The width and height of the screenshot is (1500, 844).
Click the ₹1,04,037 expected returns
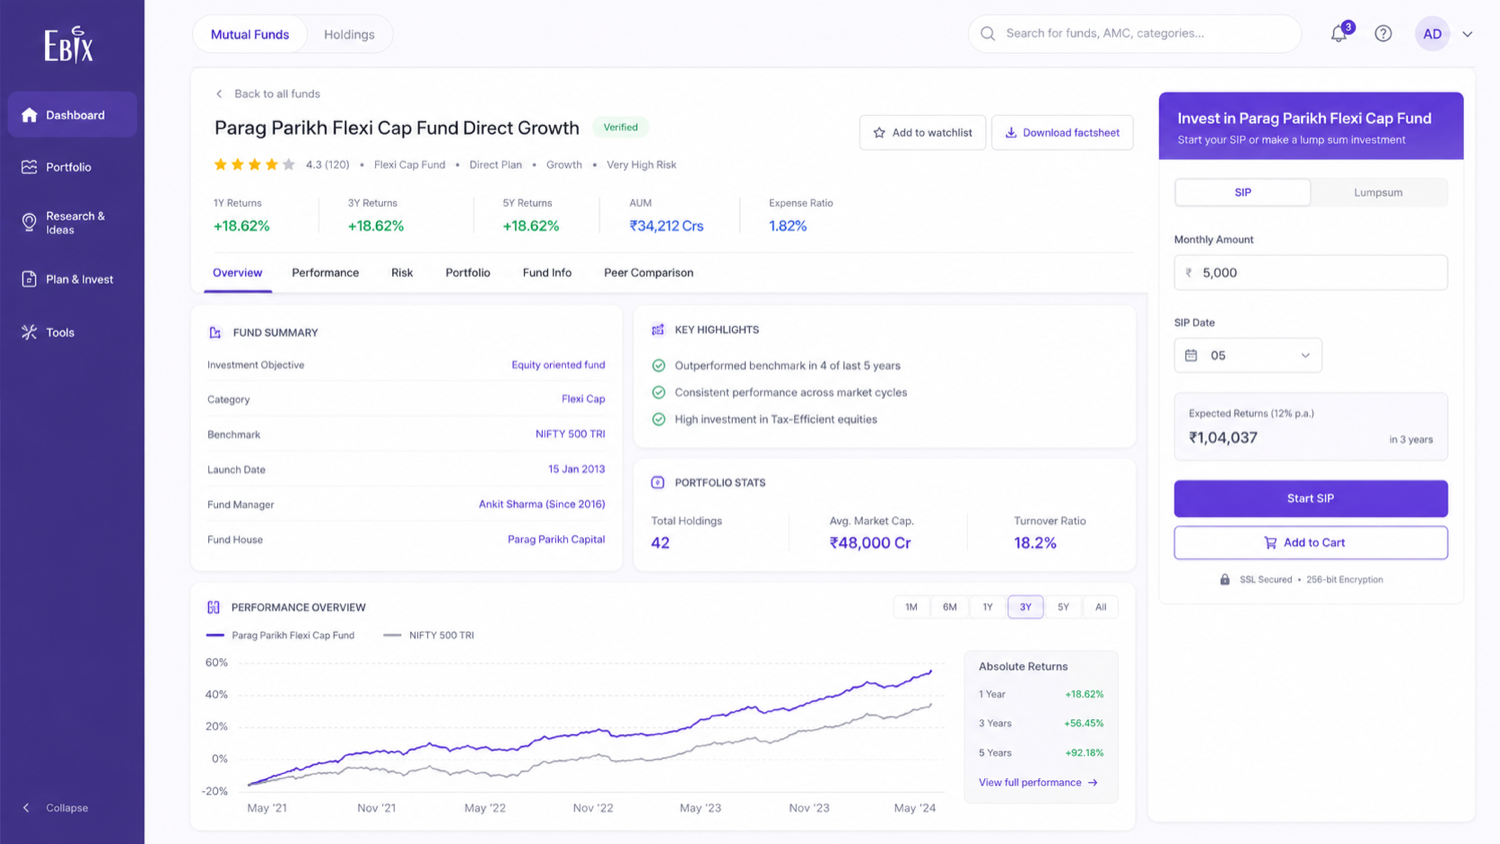1223,438
